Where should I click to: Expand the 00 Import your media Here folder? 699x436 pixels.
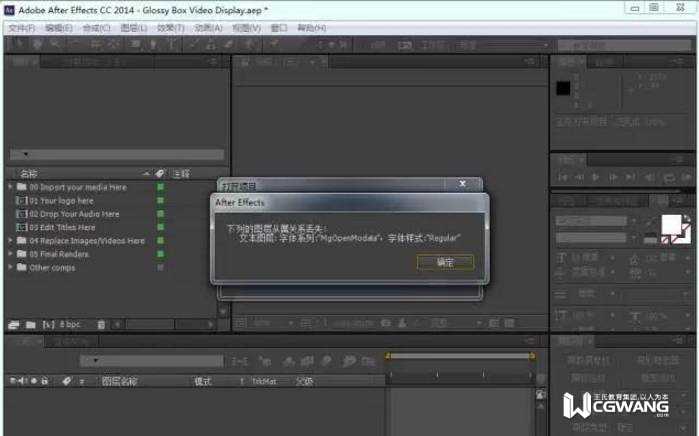pyautogui.click(x=10, y=187)
